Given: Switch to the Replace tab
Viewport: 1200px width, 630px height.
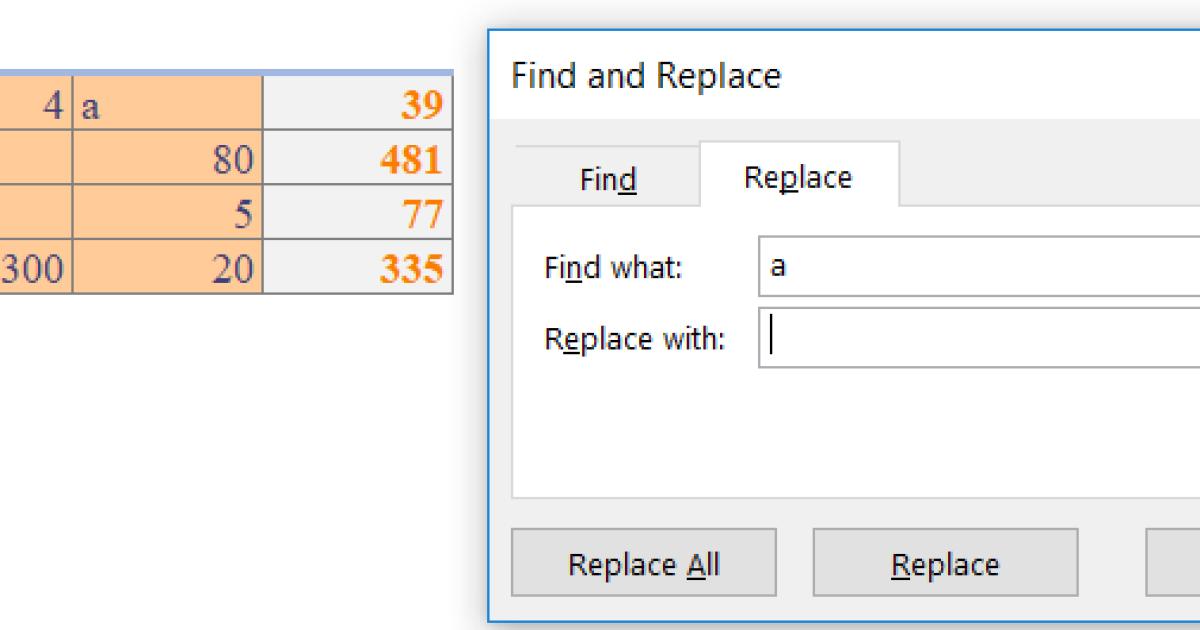Looking at the screenshot, I should coord(800,176).
